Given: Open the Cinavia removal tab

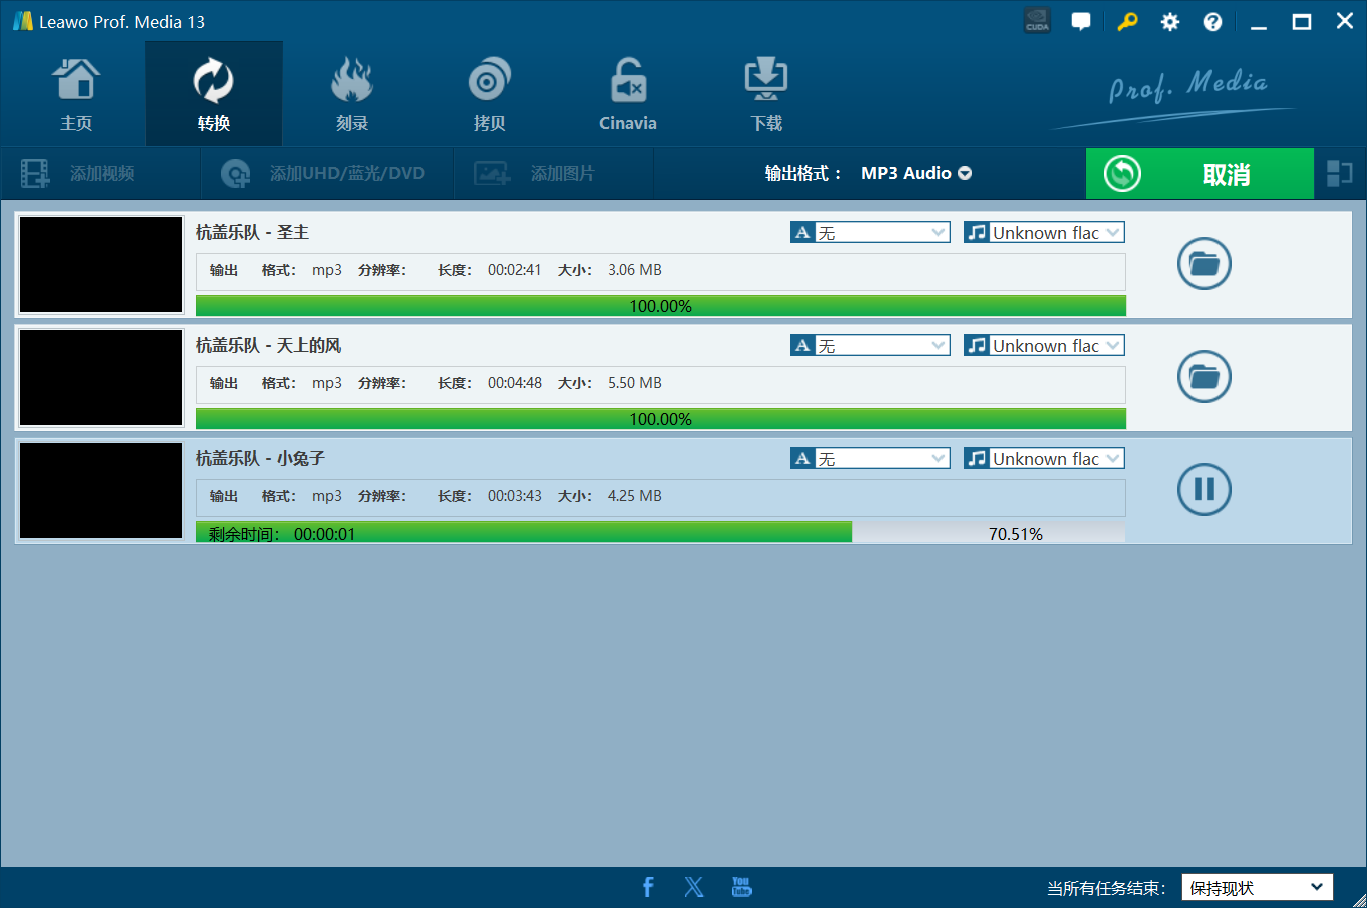Looking at the screenshot, I should pyautogui.click(x=628, y=94).
